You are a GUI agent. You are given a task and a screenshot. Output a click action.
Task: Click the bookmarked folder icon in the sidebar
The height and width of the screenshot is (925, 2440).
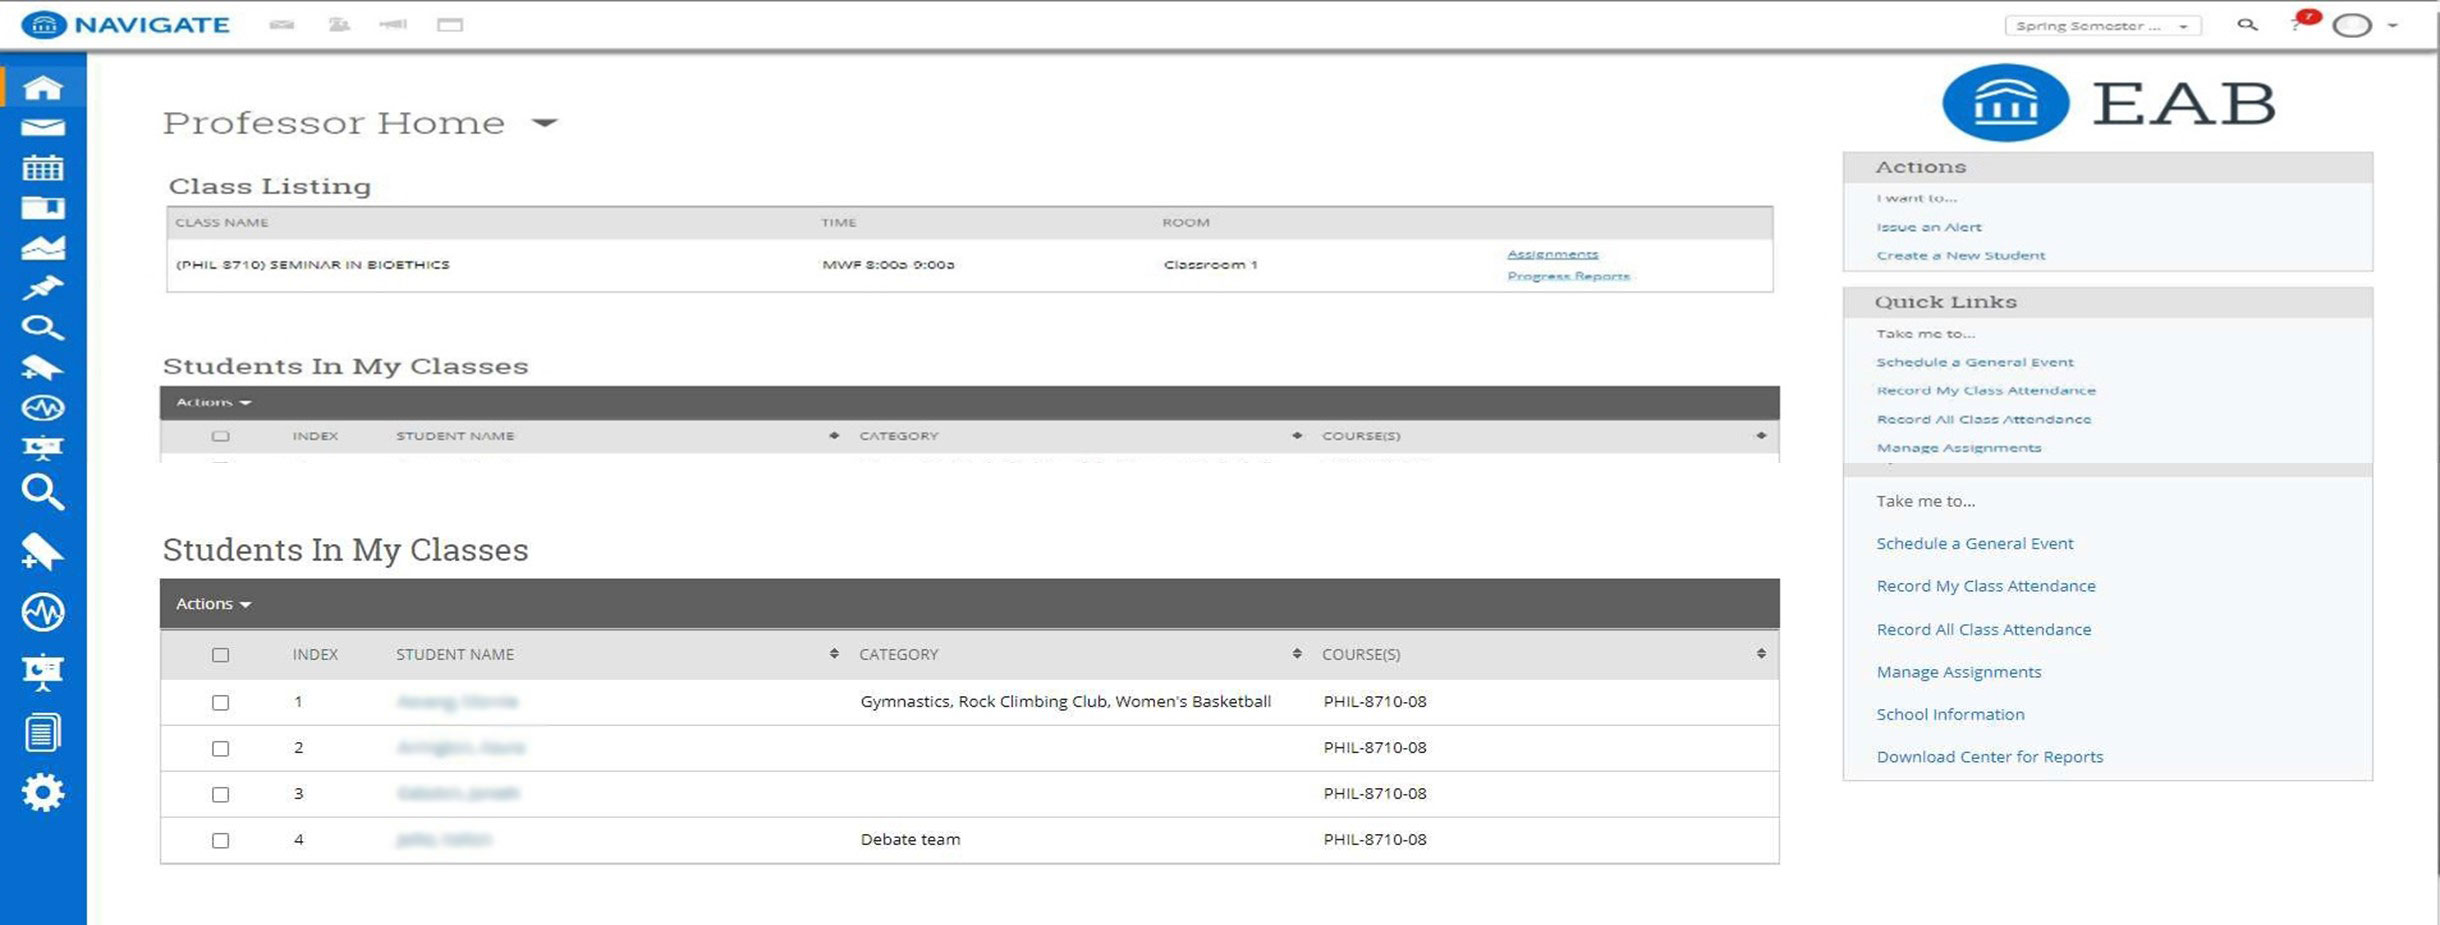click(43, 208)
